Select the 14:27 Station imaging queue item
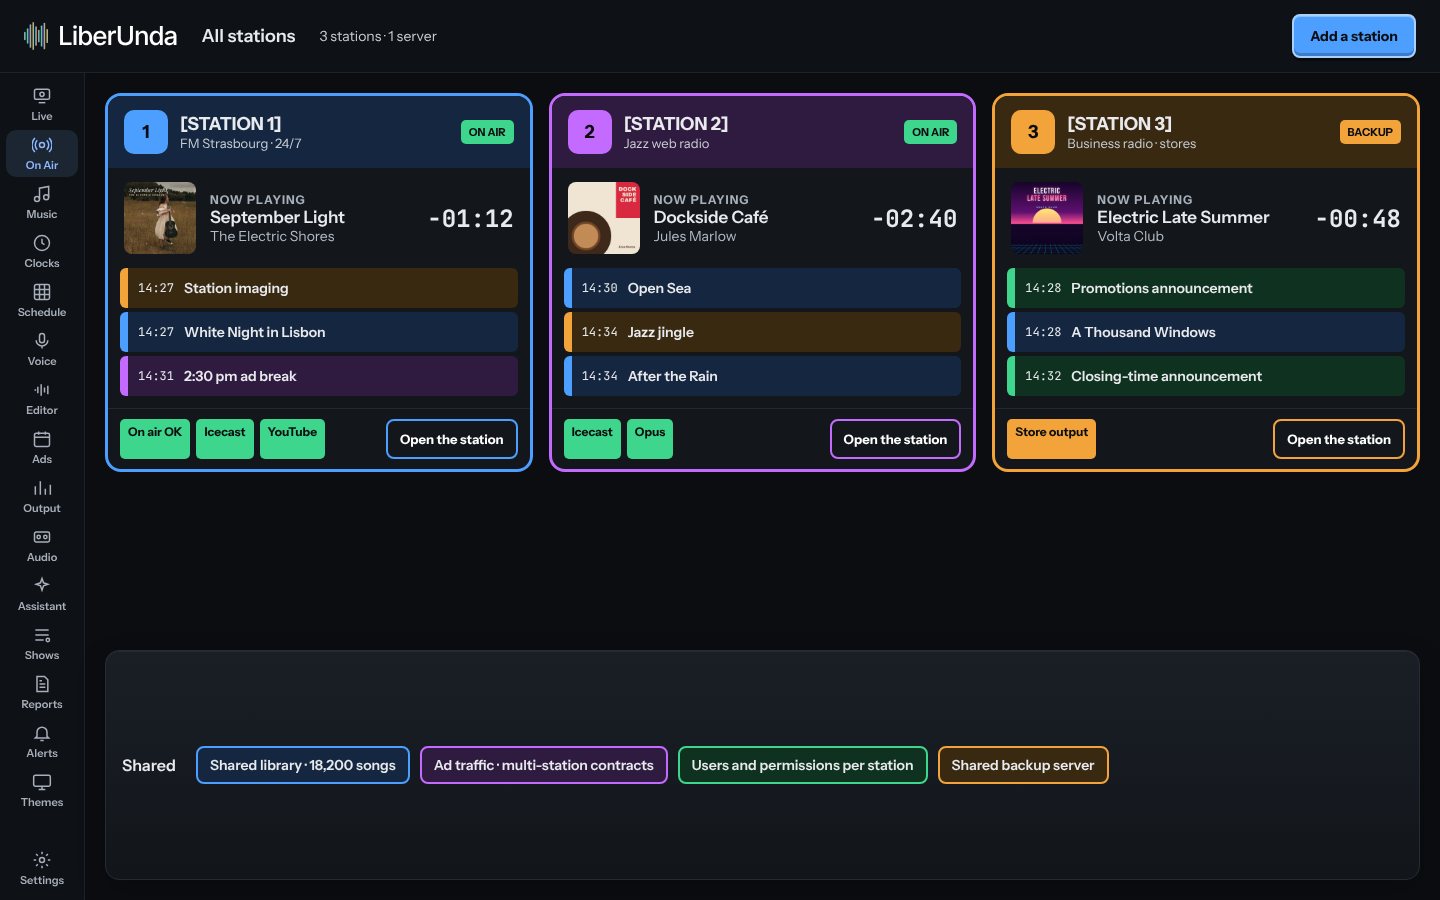Screen dimensions: 1440x900 tap(319, 288)
